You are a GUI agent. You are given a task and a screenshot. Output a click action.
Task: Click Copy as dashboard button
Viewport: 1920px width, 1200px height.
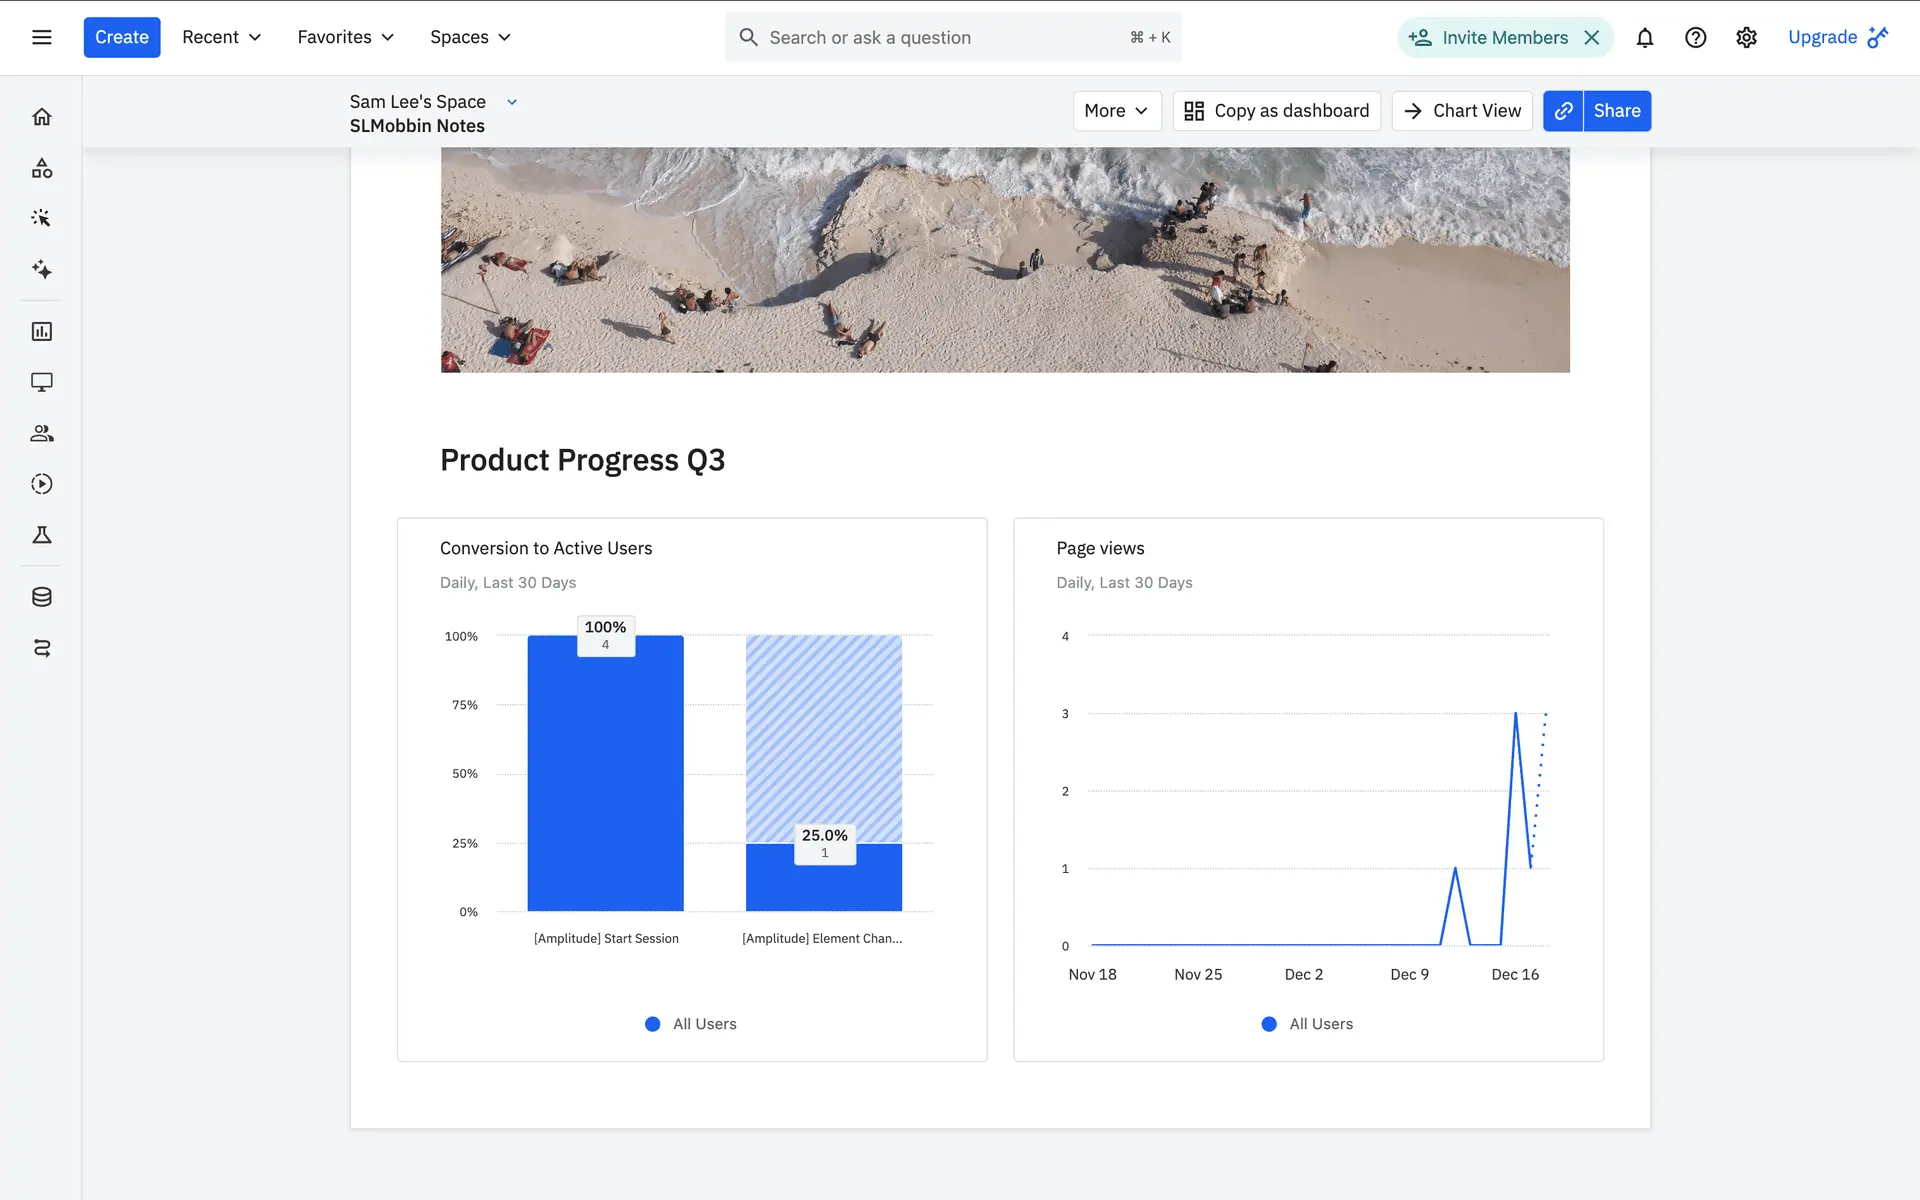tap(1276, 111)
